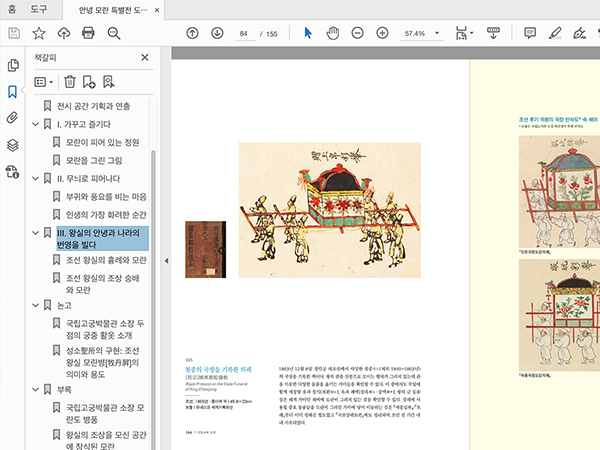
Task: Click the bookmarks panel vertical scrollbar
Action: [153, 300]
